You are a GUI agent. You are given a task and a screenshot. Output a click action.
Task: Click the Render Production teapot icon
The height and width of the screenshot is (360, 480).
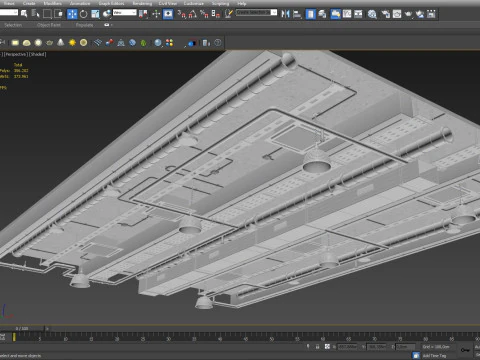click(408, 14)
